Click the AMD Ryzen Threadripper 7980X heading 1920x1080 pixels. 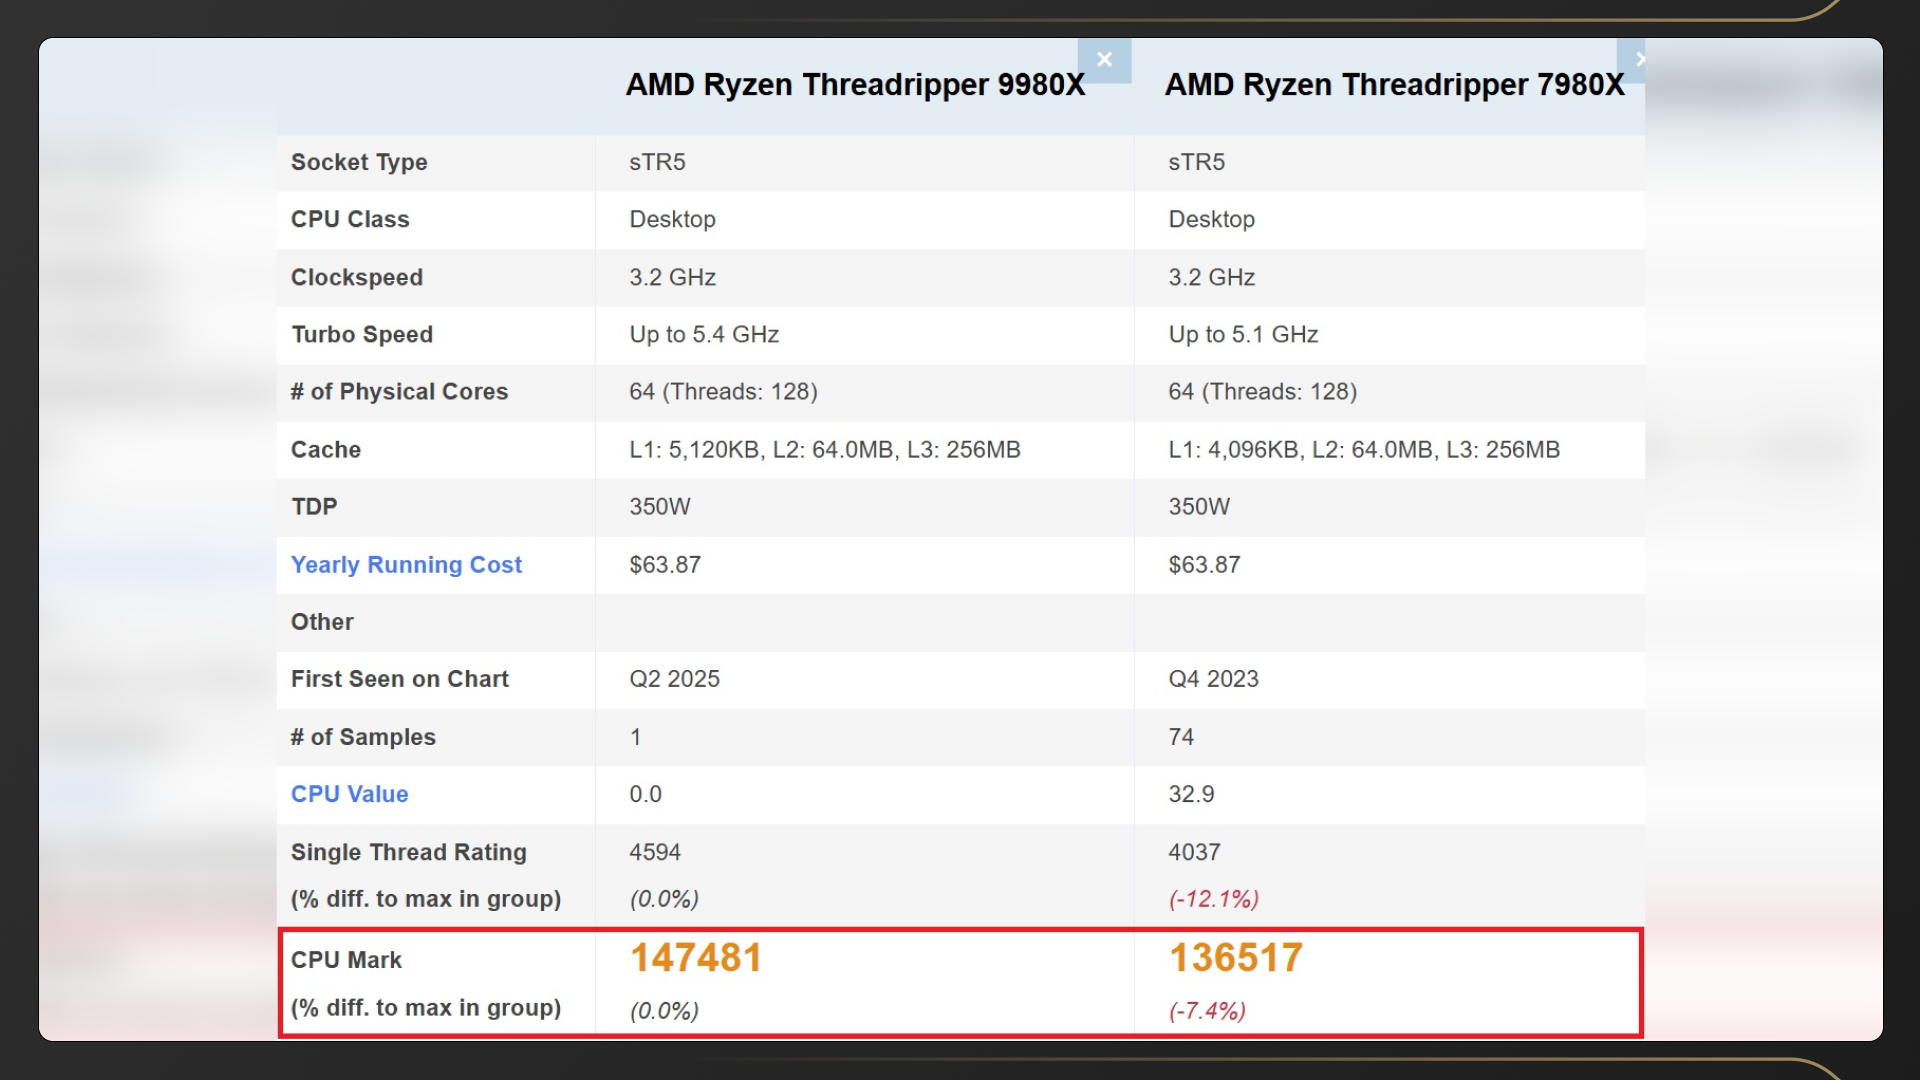1394,85
